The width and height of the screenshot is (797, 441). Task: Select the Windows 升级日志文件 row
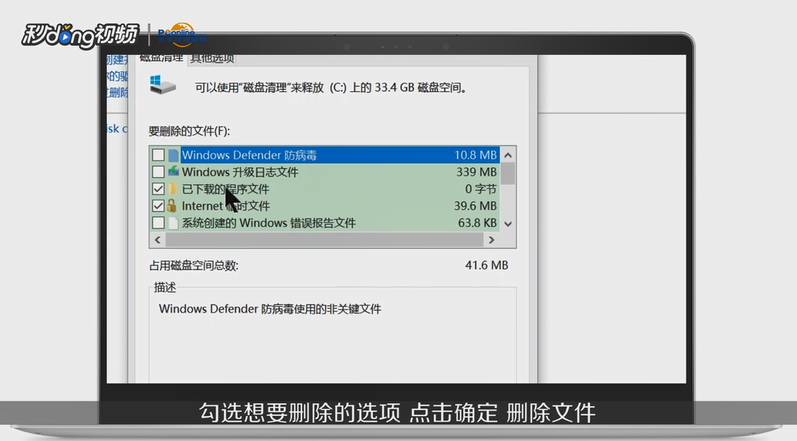pyautogui.click(x=325, y=172)
